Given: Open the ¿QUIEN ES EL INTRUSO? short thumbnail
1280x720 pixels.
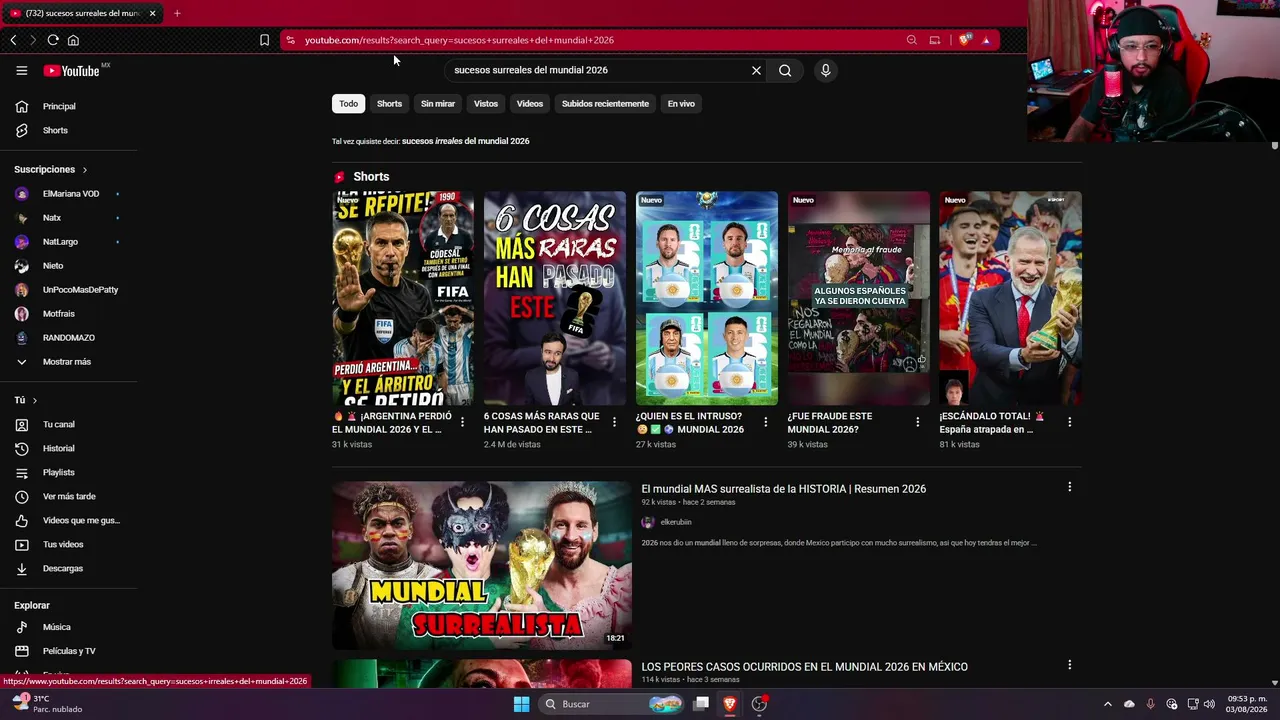Looking at the screenshot, I should [x=707, y=298].
